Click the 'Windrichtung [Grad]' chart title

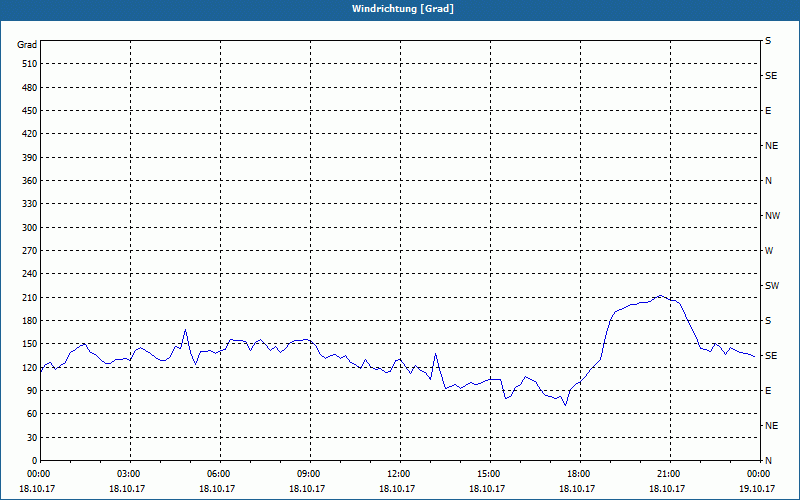pyautogui.click(x=403, y=9)
